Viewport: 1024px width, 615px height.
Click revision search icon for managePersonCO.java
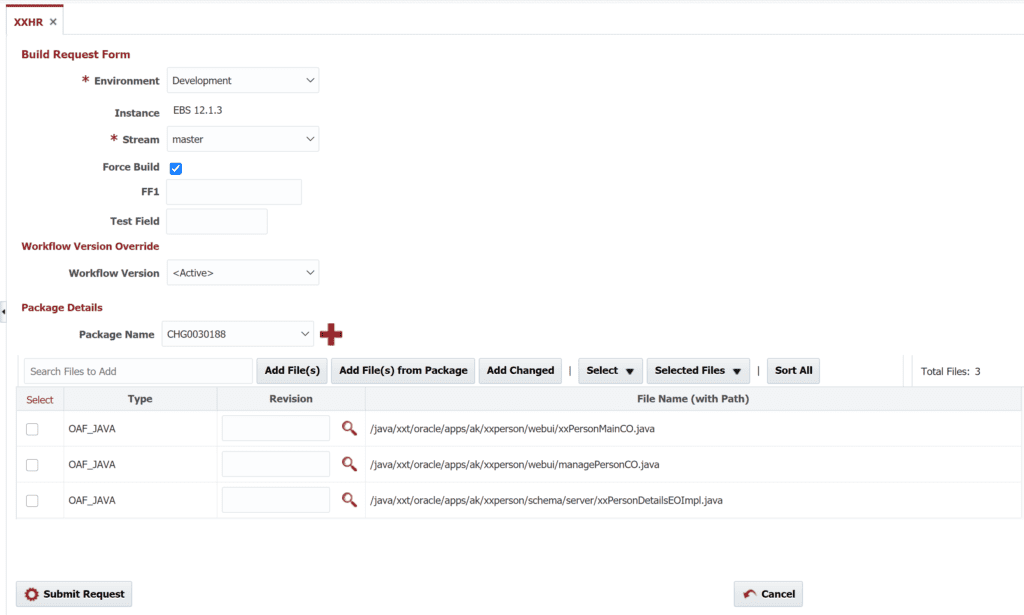click(x=349, y=464)
